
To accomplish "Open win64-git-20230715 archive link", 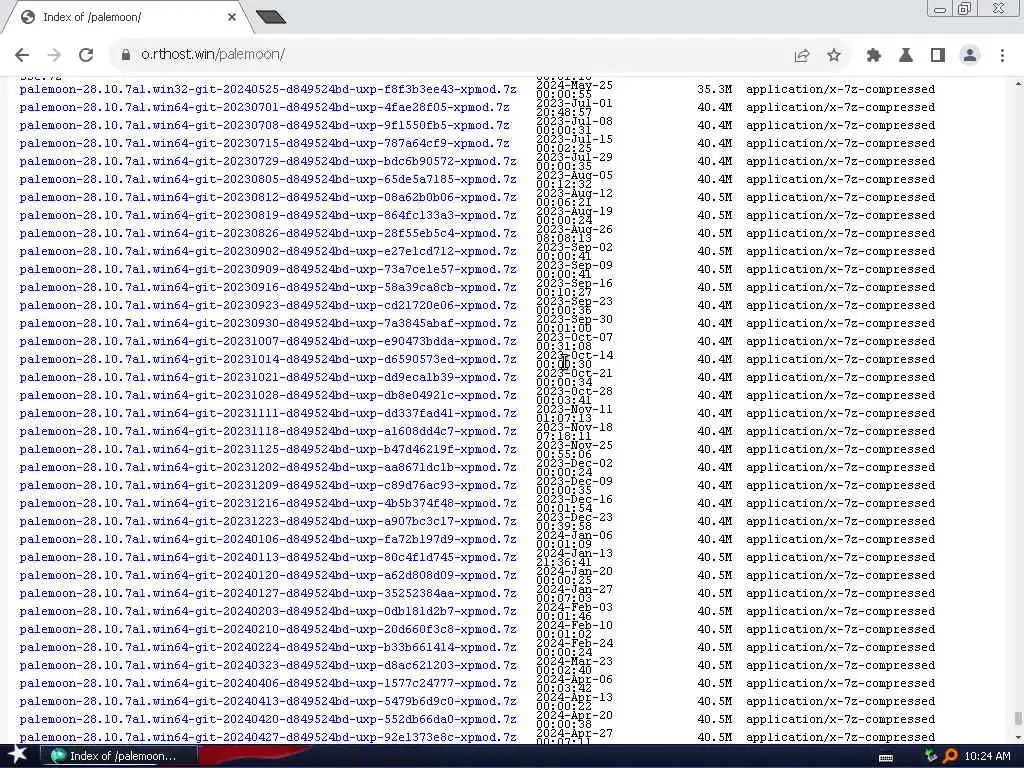I will coord(264,143).
